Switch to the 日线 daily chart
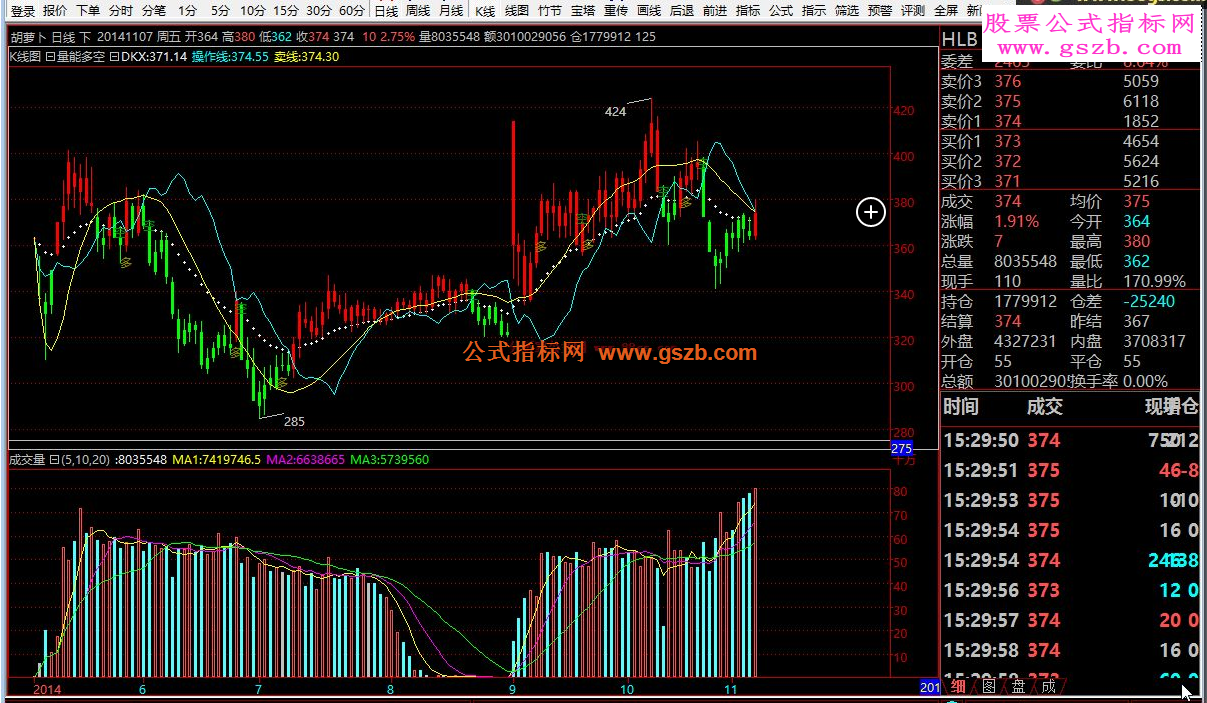The image size is (1207, 703). pos(386,11)
